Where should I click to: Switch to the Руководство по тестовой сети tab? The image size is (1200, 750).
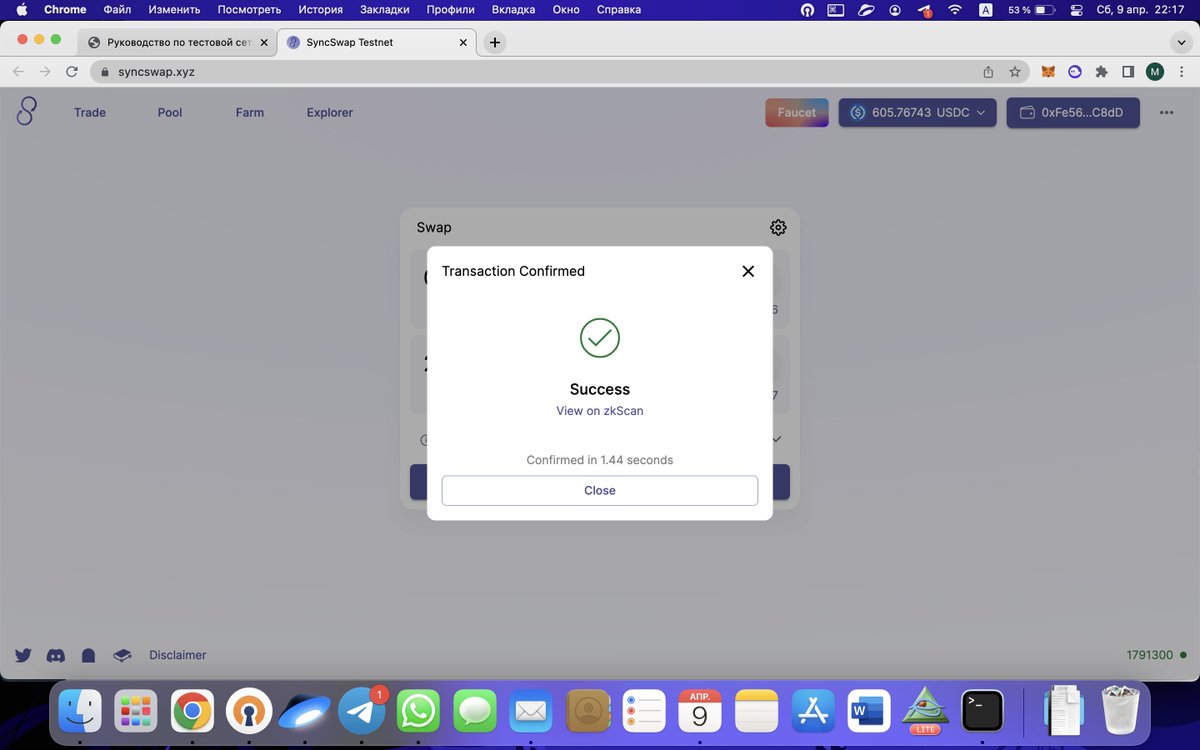[176, 42]
